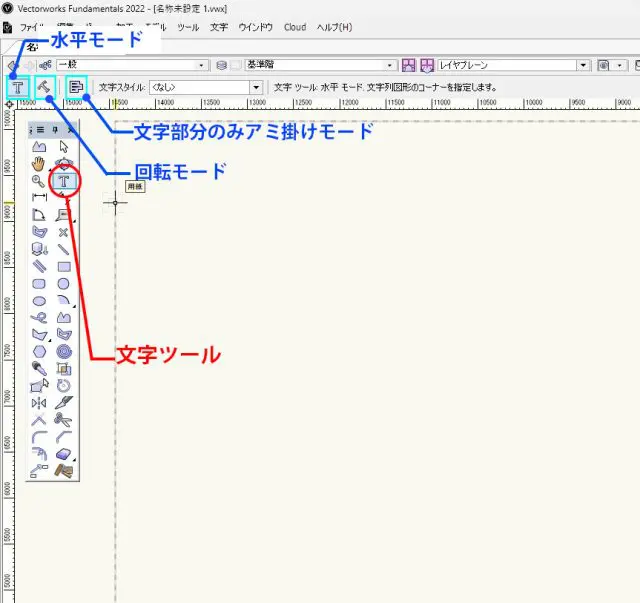Expand the レイヤプレーン plane dropdown

click(583, 65)
